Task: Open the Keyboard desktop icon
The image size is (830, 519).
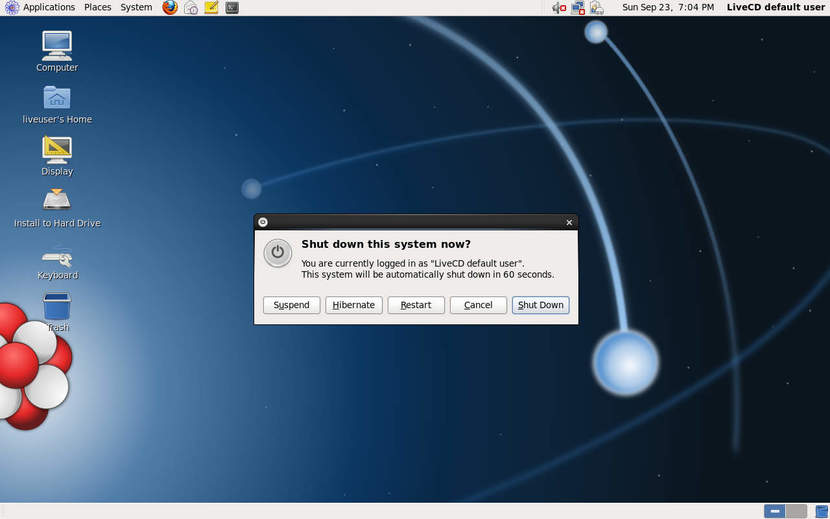Action: [x=57, y=255]
